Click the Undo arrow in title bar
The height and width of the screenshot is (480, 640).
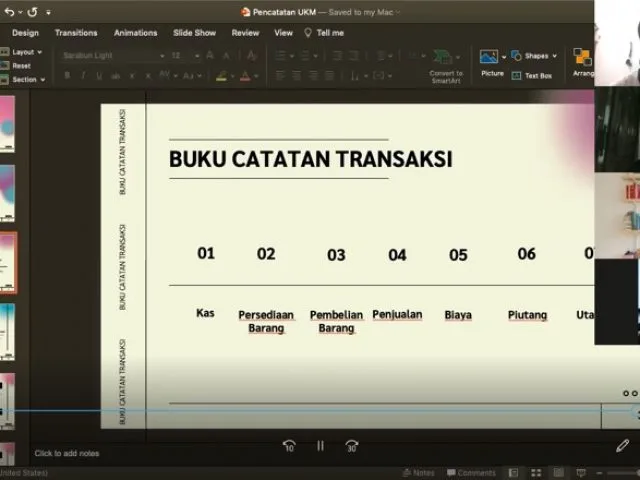[10, 12]
